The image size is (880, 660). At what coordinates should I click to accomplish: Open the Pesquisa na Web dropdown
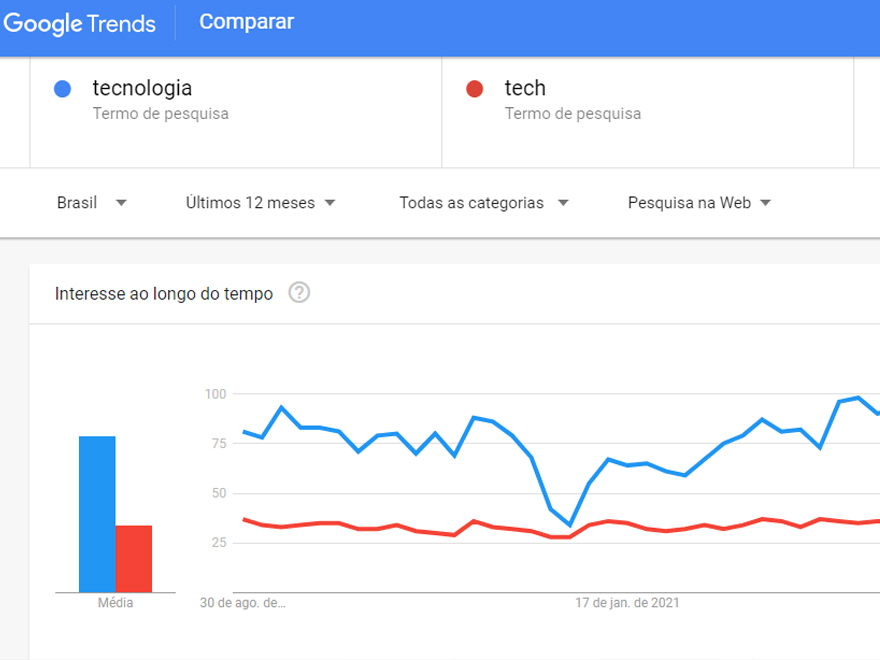click(698, 202)
